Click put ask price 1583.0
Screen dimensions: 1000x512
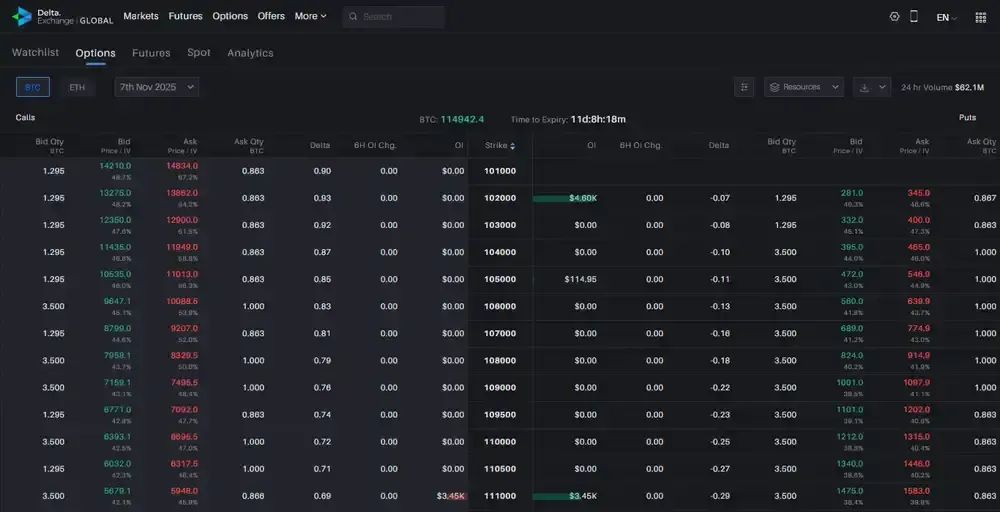pyautogui.click(x=916, y=490)
